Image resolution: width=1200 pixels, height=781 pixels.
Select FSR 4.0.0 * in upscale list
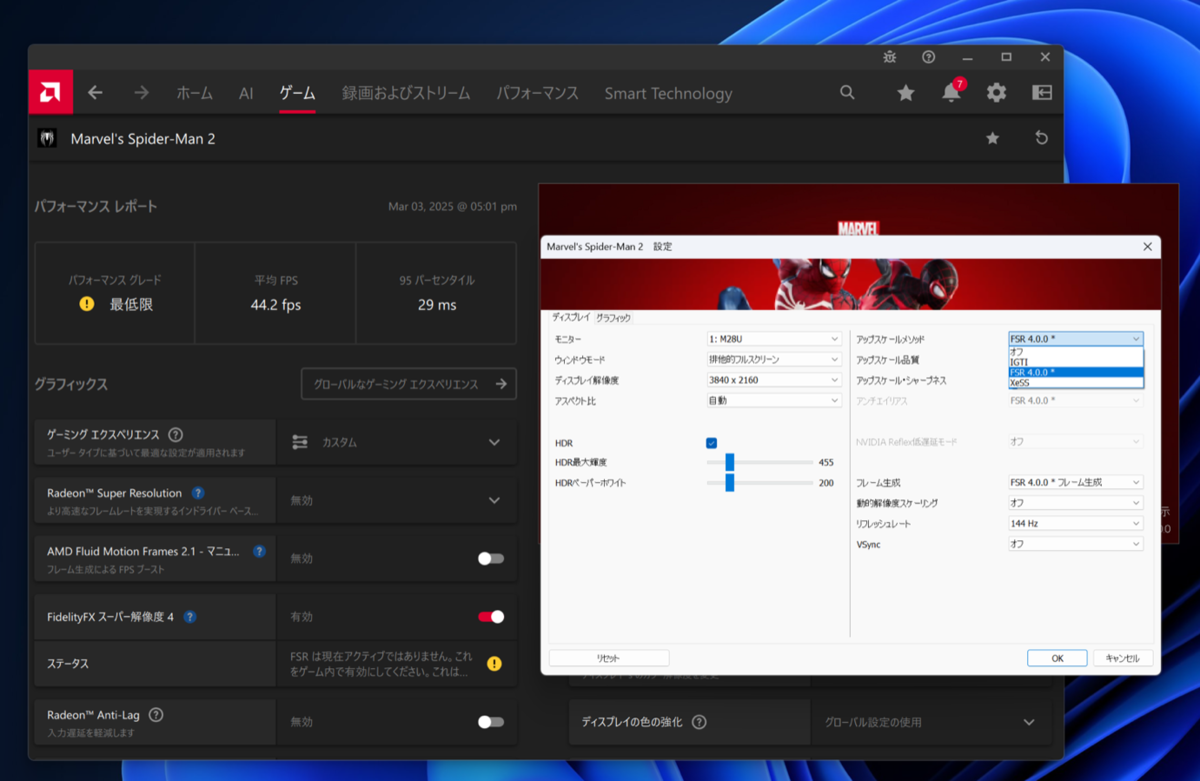pos(1075,372)
